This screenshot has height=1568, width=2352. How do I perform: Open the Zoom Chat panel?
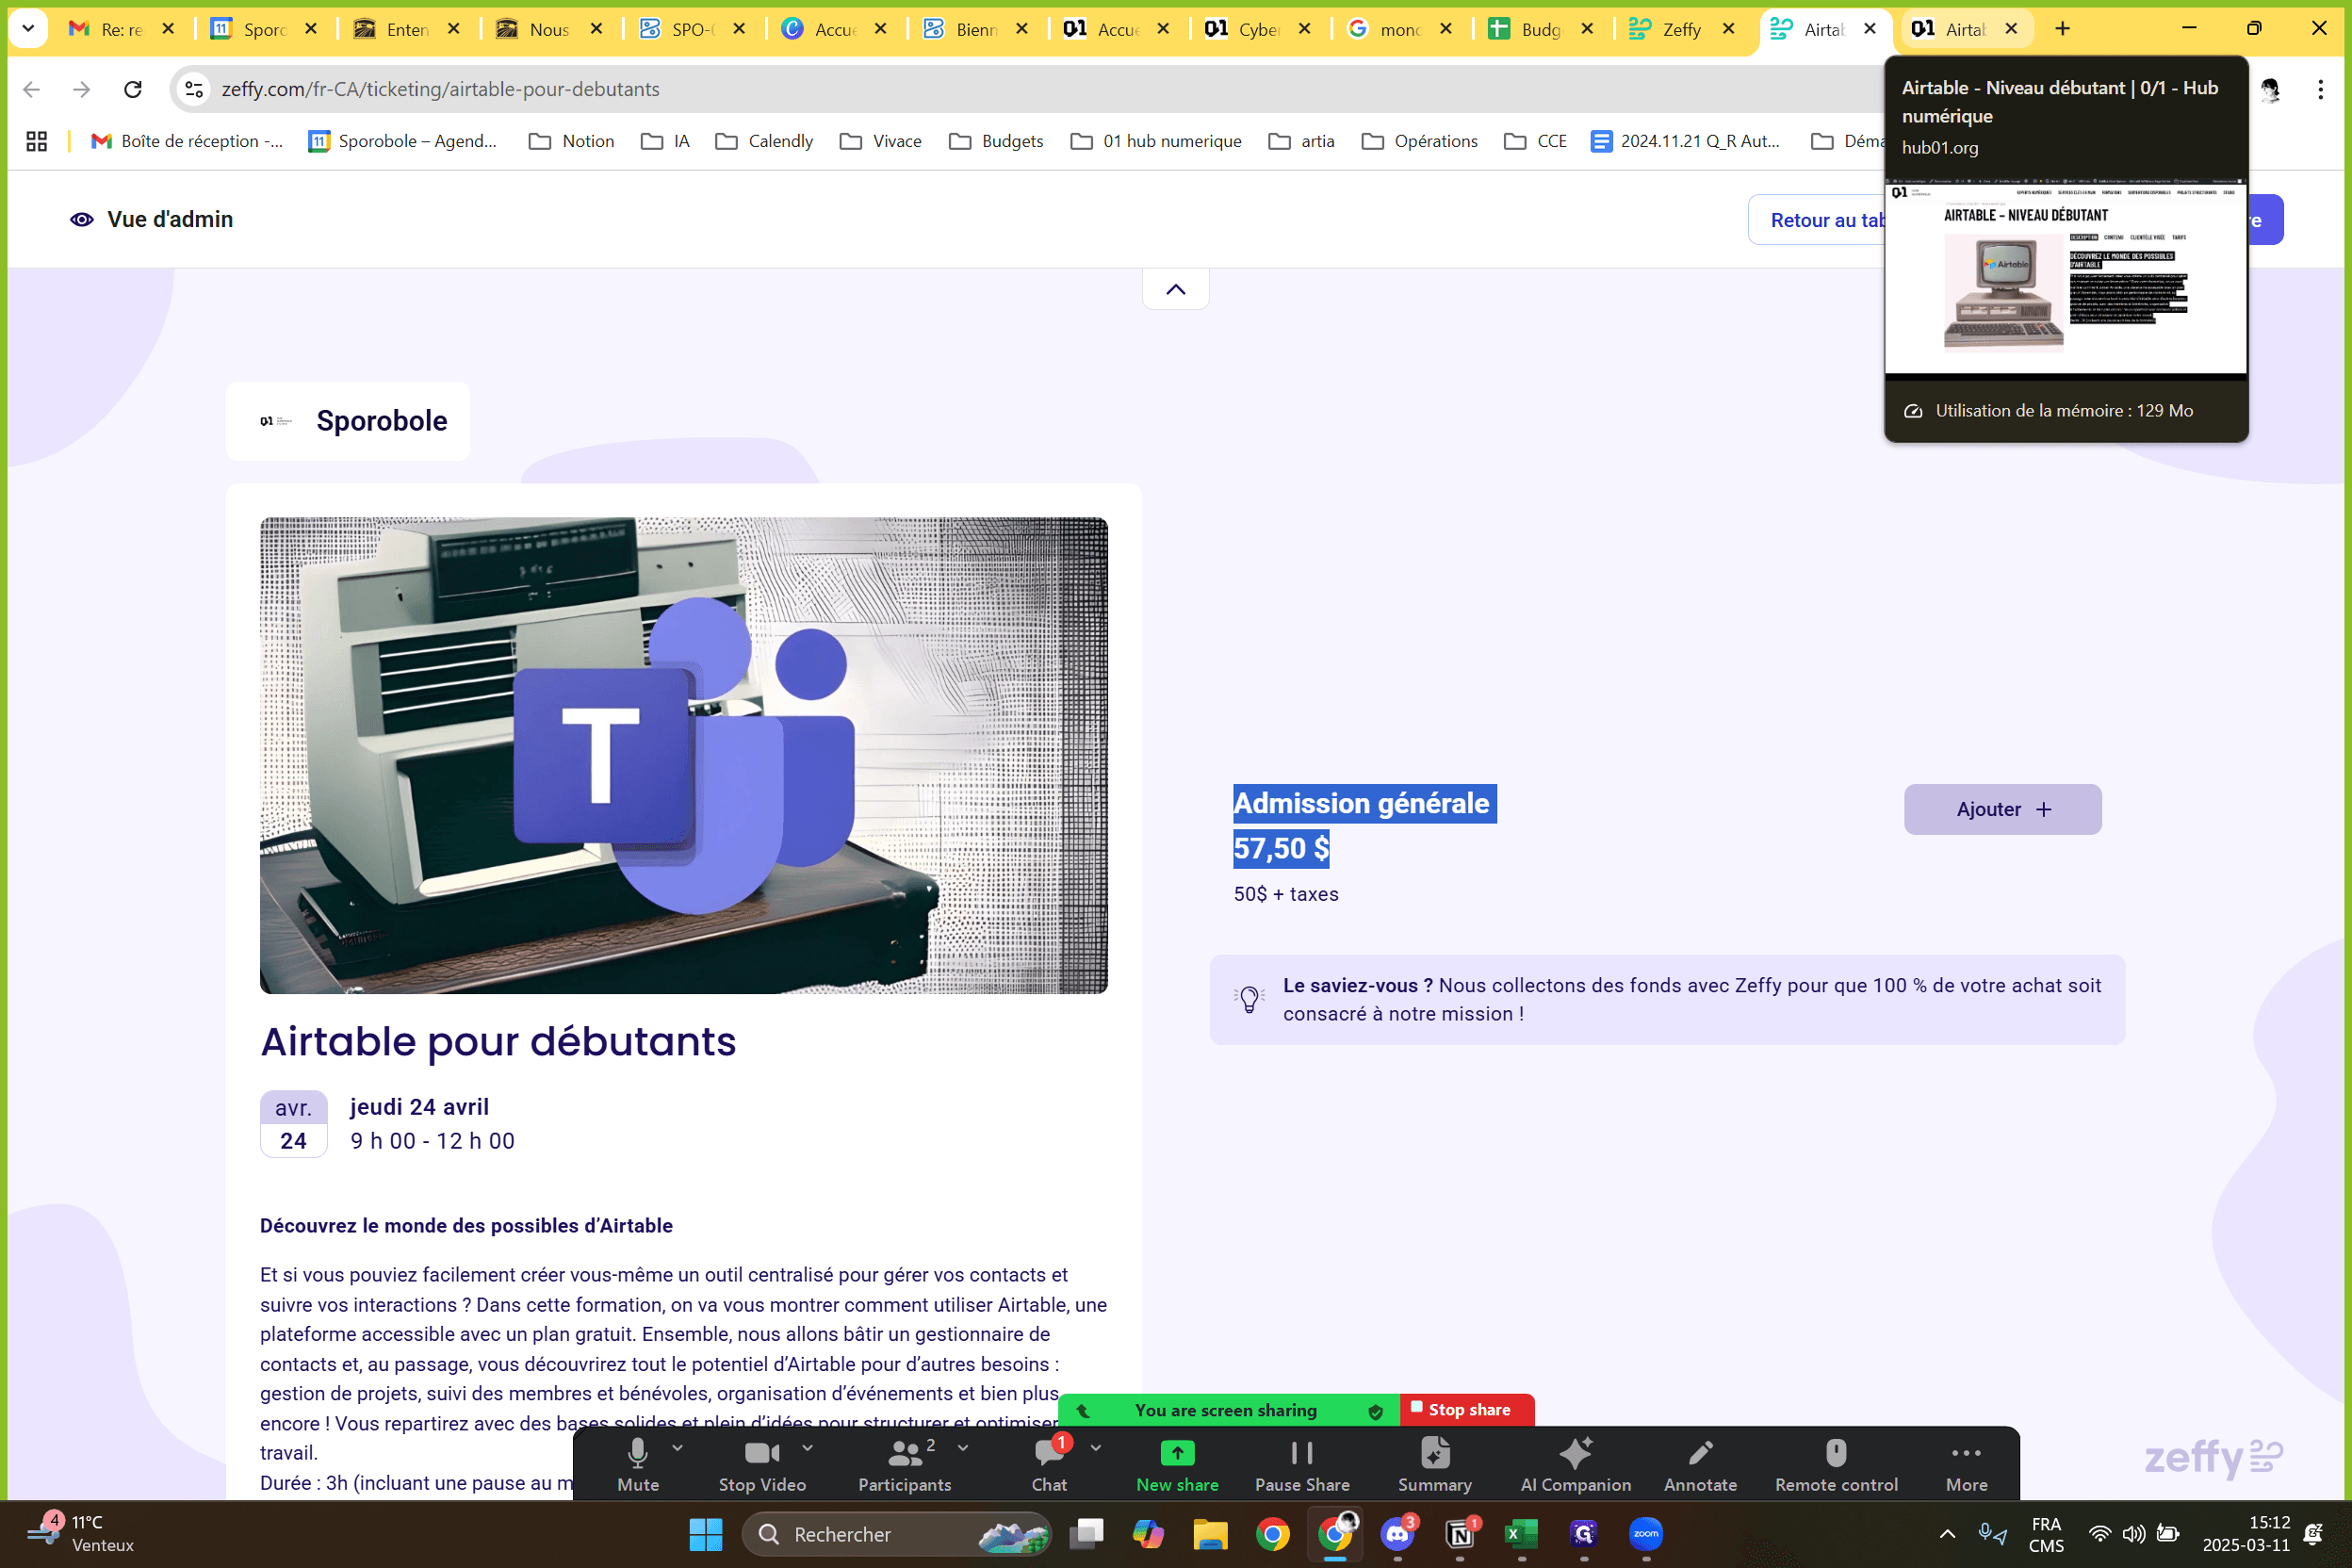click(1049, 1463)
